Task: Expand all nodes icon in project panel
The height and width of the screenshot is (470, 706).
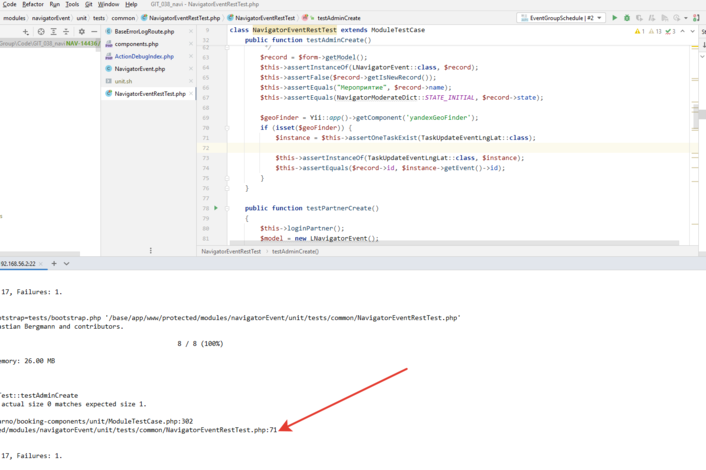Action: [54, 32]
